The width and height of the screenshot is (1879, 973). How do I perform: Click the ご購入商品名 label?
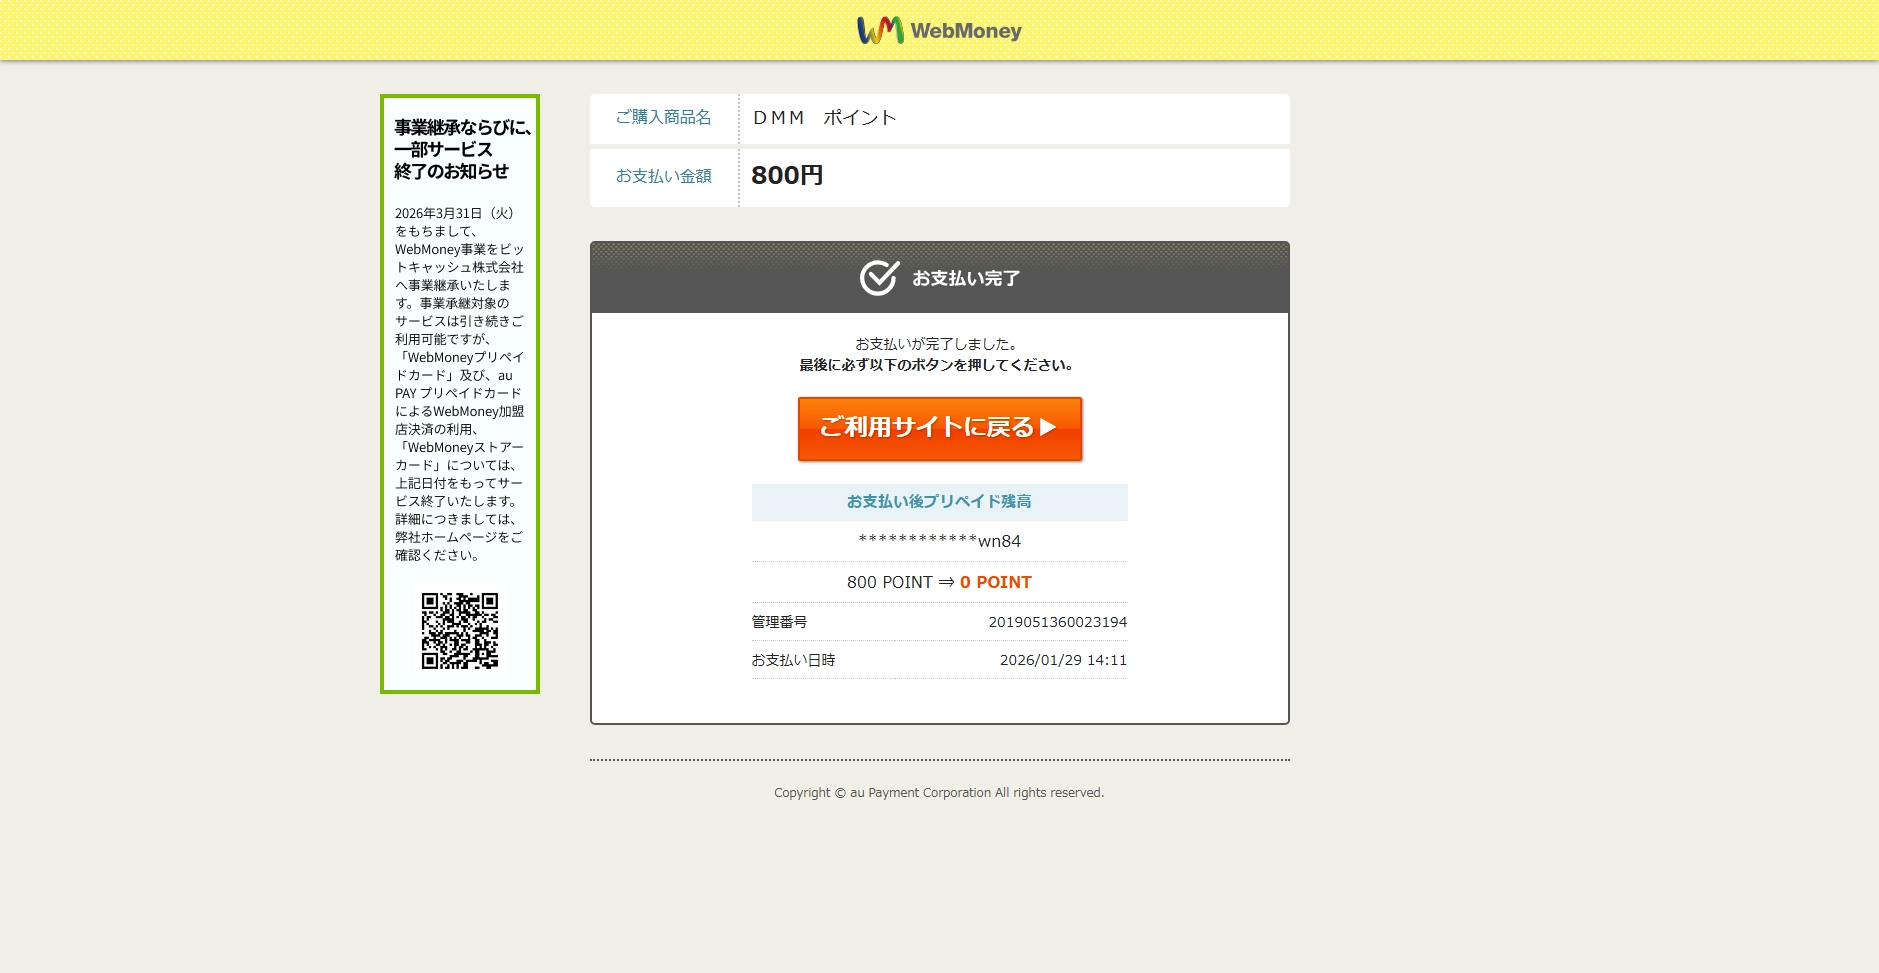663,118
